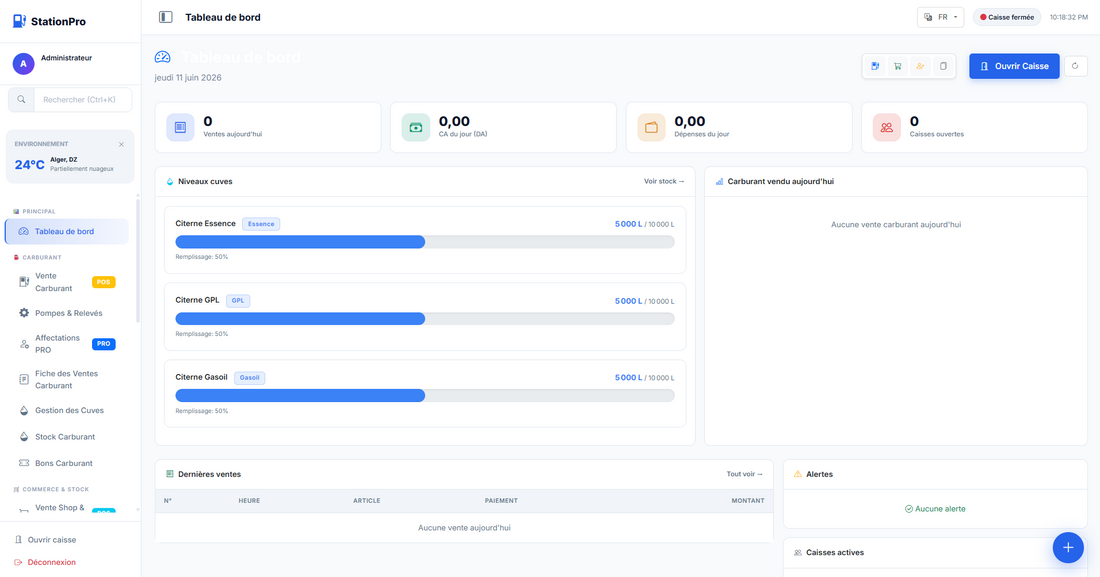The image size is (1100, 577).
Task: Click the StationPro fuel pump logo
Action: tap(19, 21)
